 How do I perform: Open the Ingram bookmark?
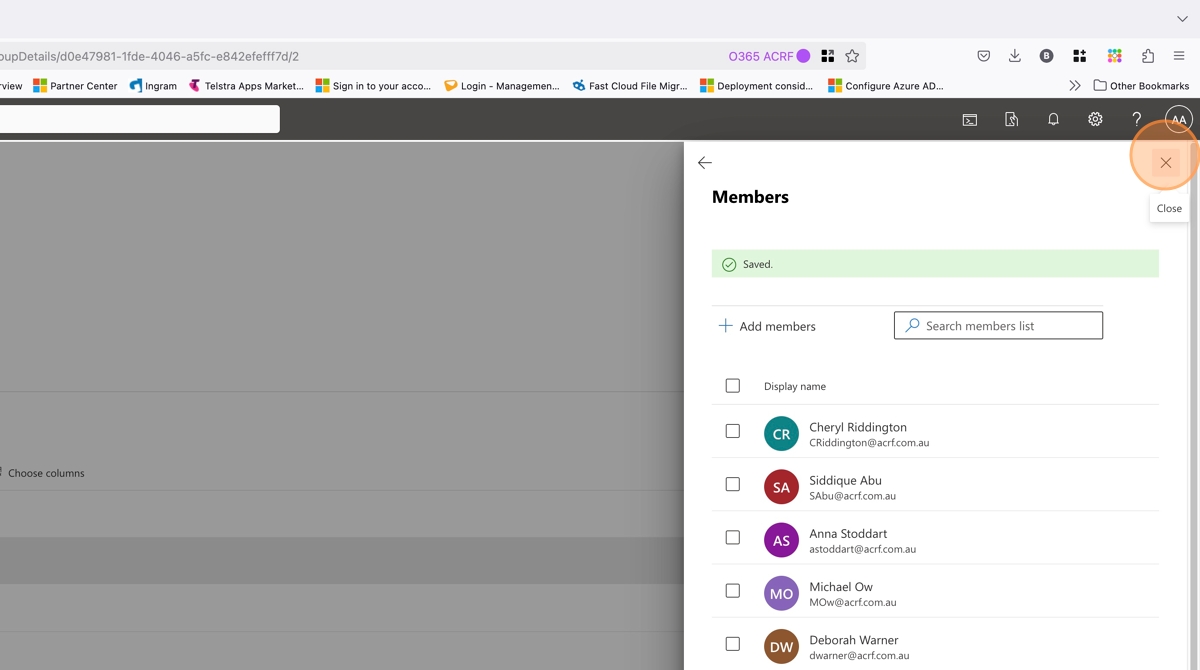(x=153, y=86)
